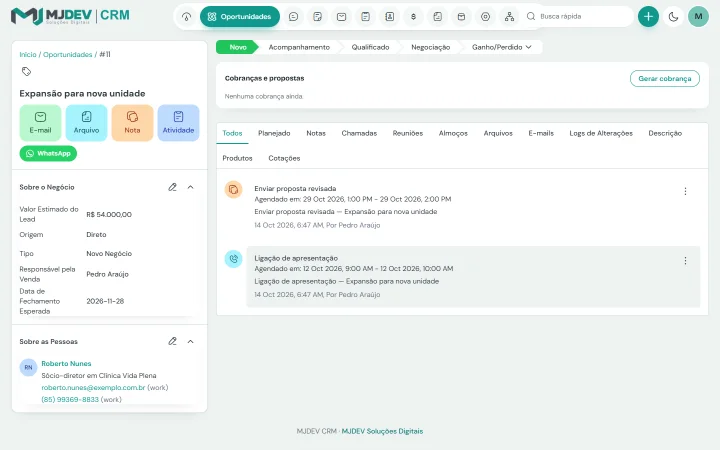Image resolution: width=720 pixels, height=450 pixels.
Task: Click the green WhatsApp button
Action: coord(48,153)
